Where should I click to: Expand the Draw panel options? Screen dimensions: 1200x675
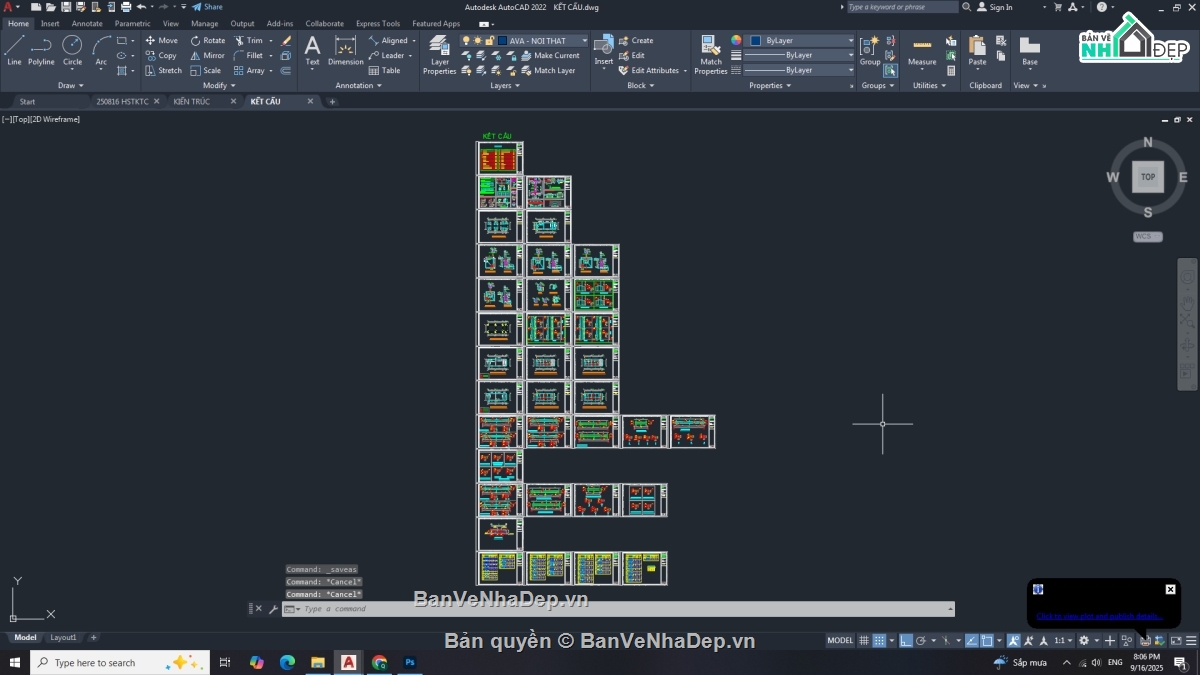[x=71, y=86]
